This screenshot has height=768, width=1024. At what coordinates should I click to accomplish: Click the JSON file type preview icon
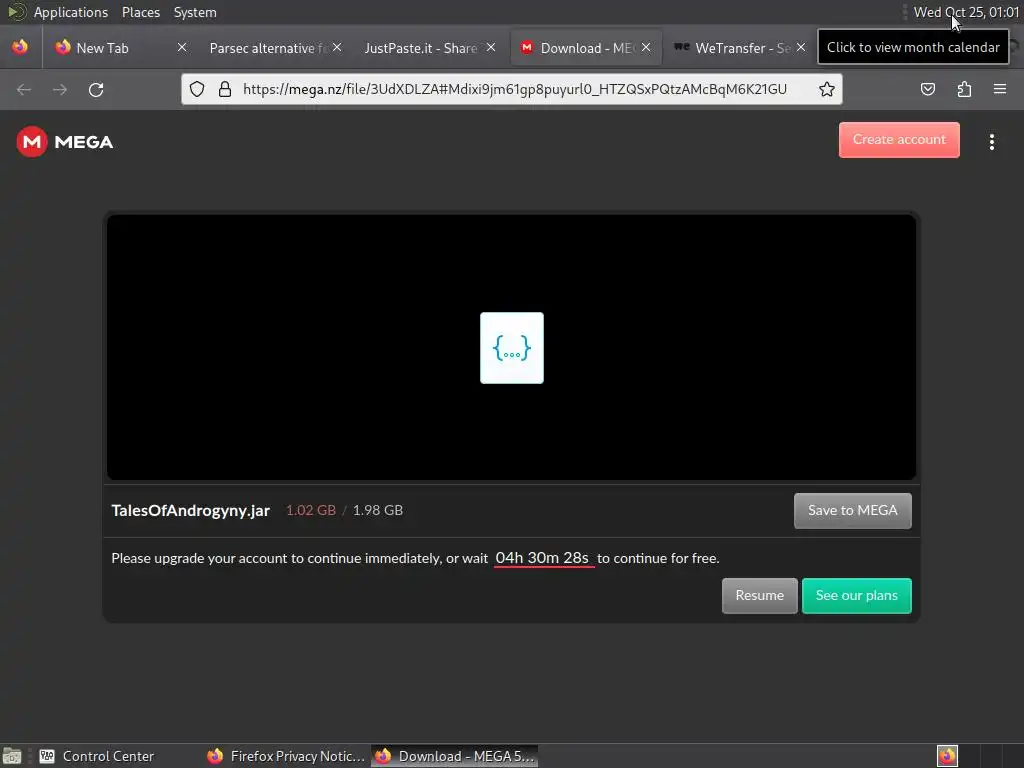tap(511, 347)
